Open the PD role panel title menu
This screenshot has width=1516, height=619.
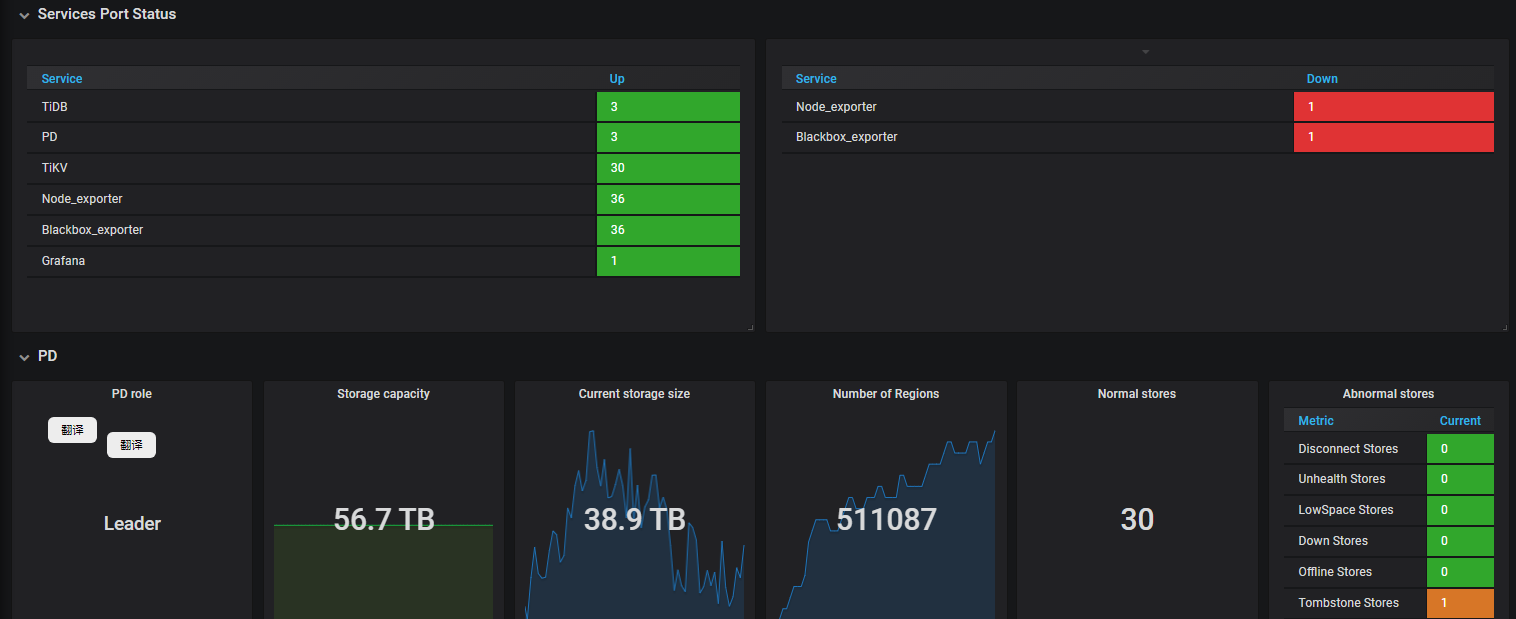(132, 394)
